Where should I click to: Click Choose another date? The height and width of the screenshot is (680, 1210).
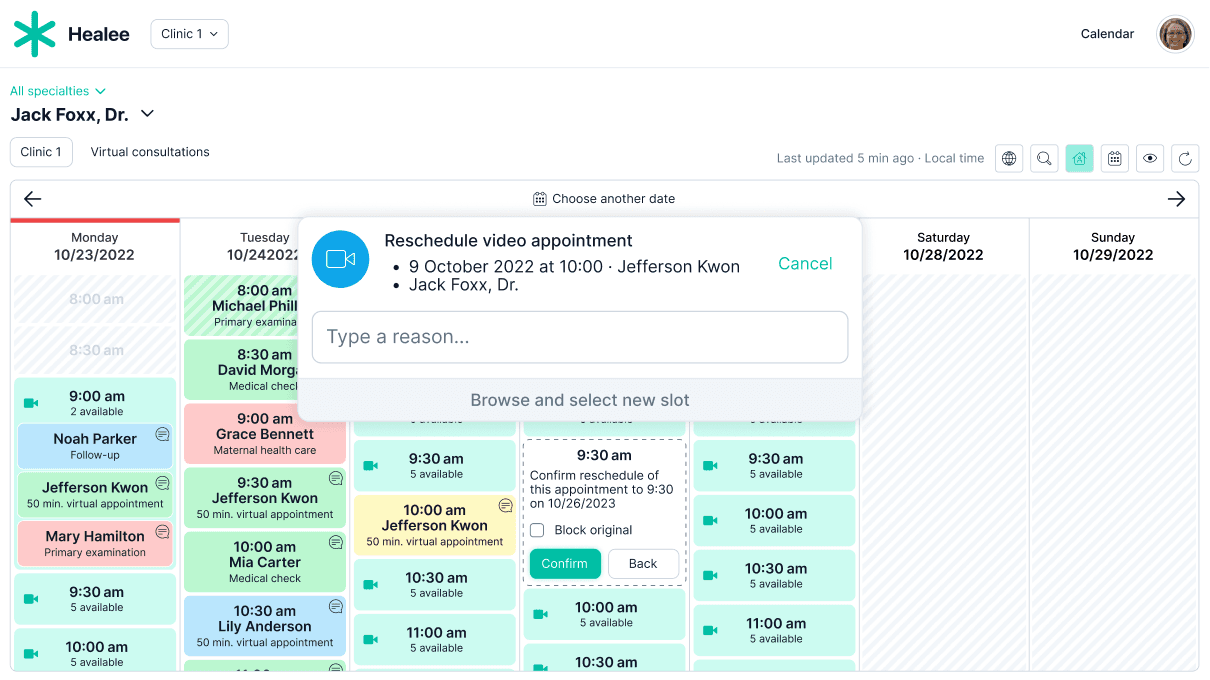click(604, 199)
